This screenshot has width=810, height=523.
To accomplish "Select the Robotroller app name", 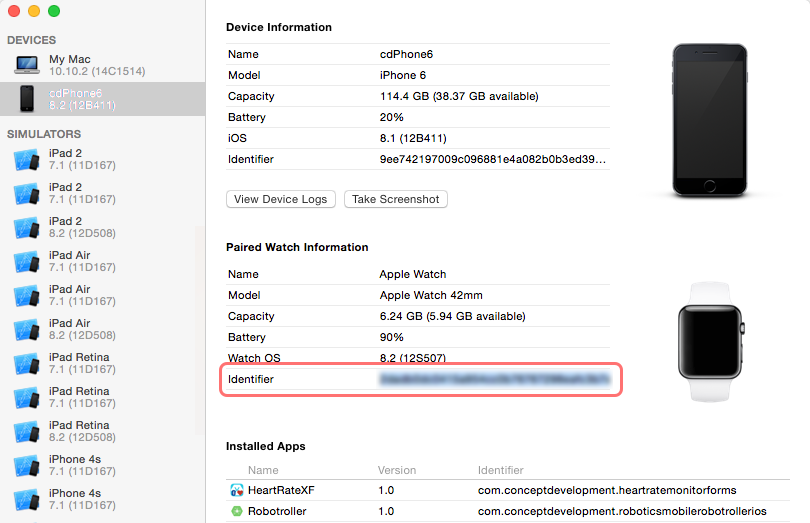I will 277,511.
